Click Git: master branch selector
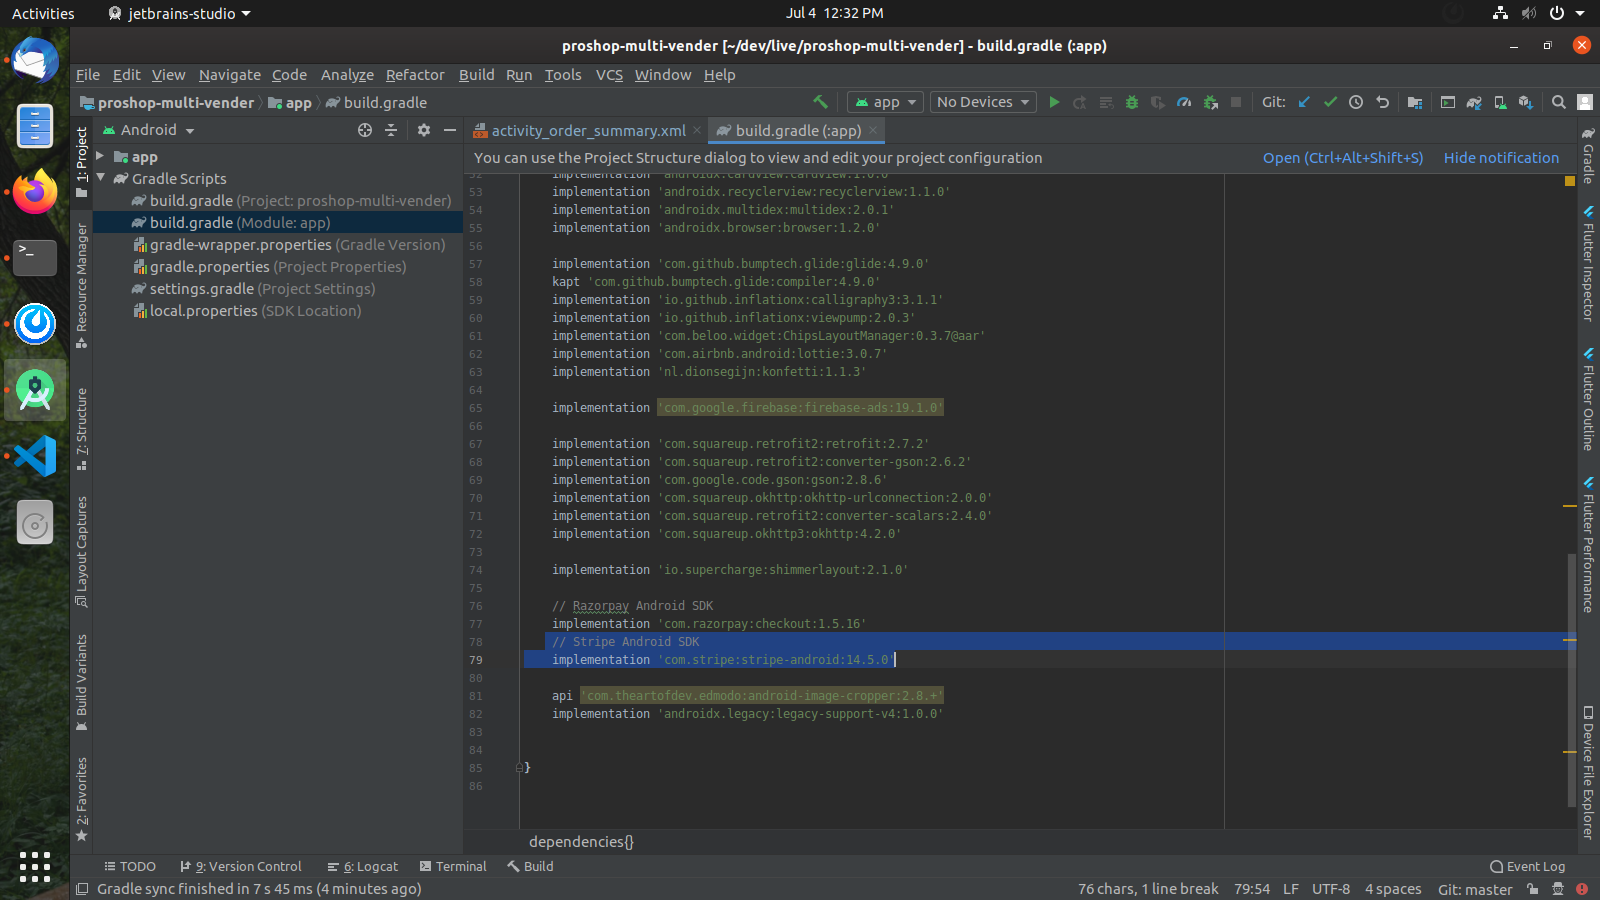The image size is (1600, 900). click(1475, 889)
